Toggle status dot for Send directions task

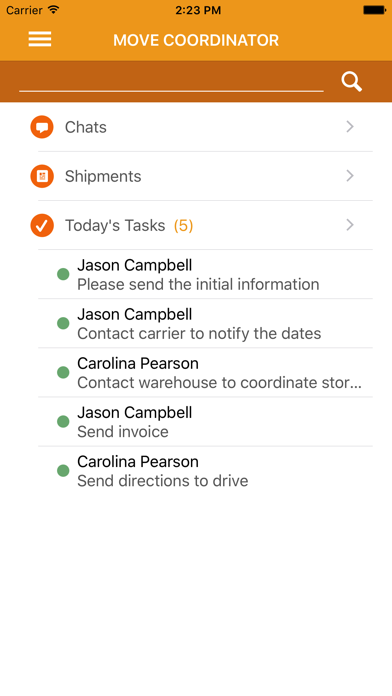[63, 471]
